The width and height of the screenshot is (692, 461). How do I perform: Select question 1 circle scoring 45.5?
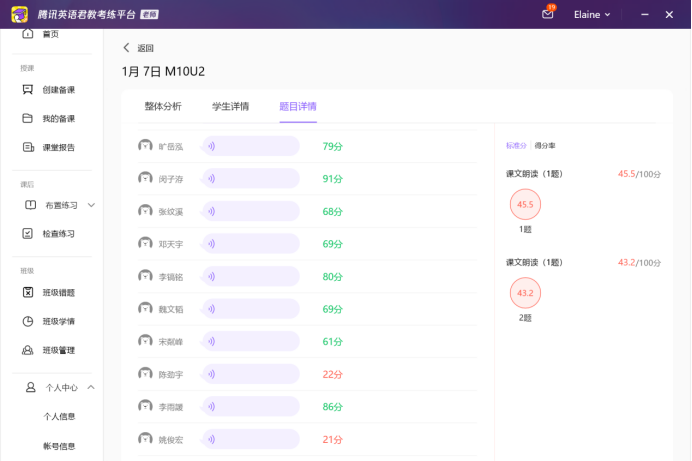click(x=525, y=204)
